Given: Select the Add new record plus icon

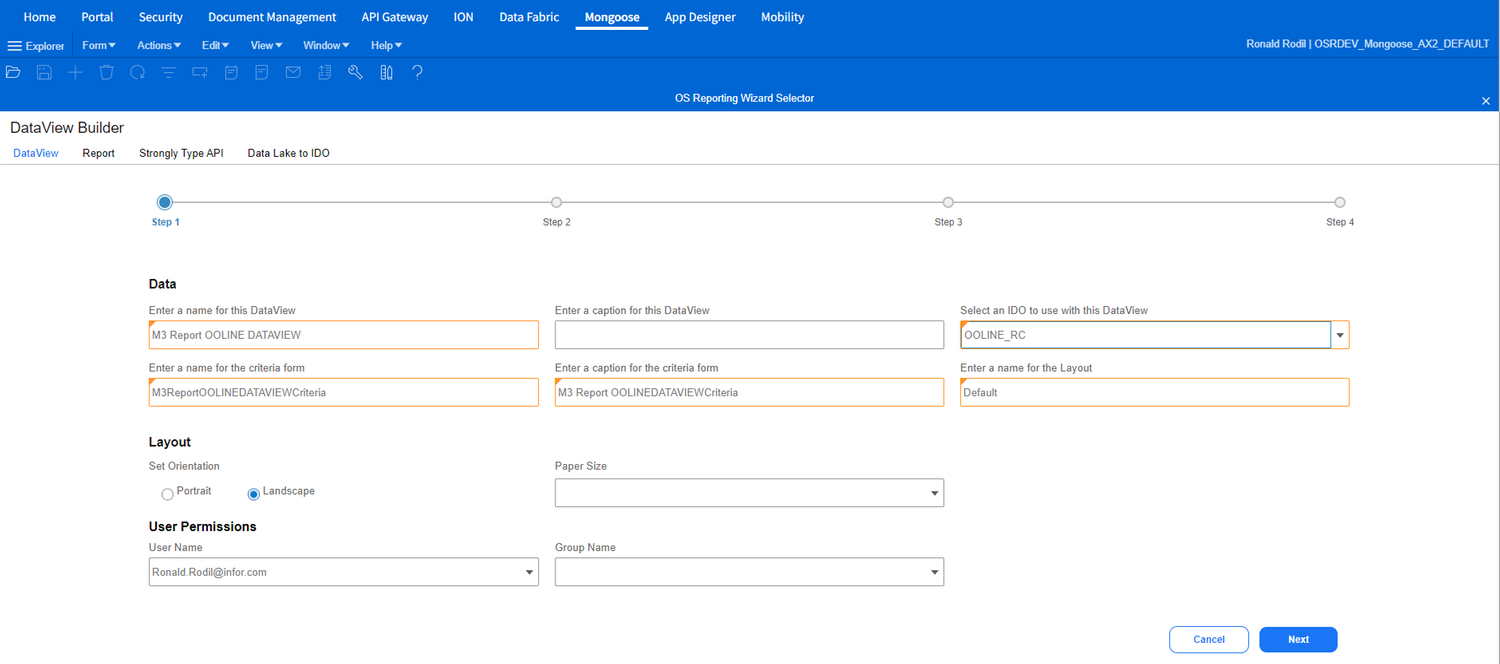Looking at the screenshot, I should click(75, 71).
